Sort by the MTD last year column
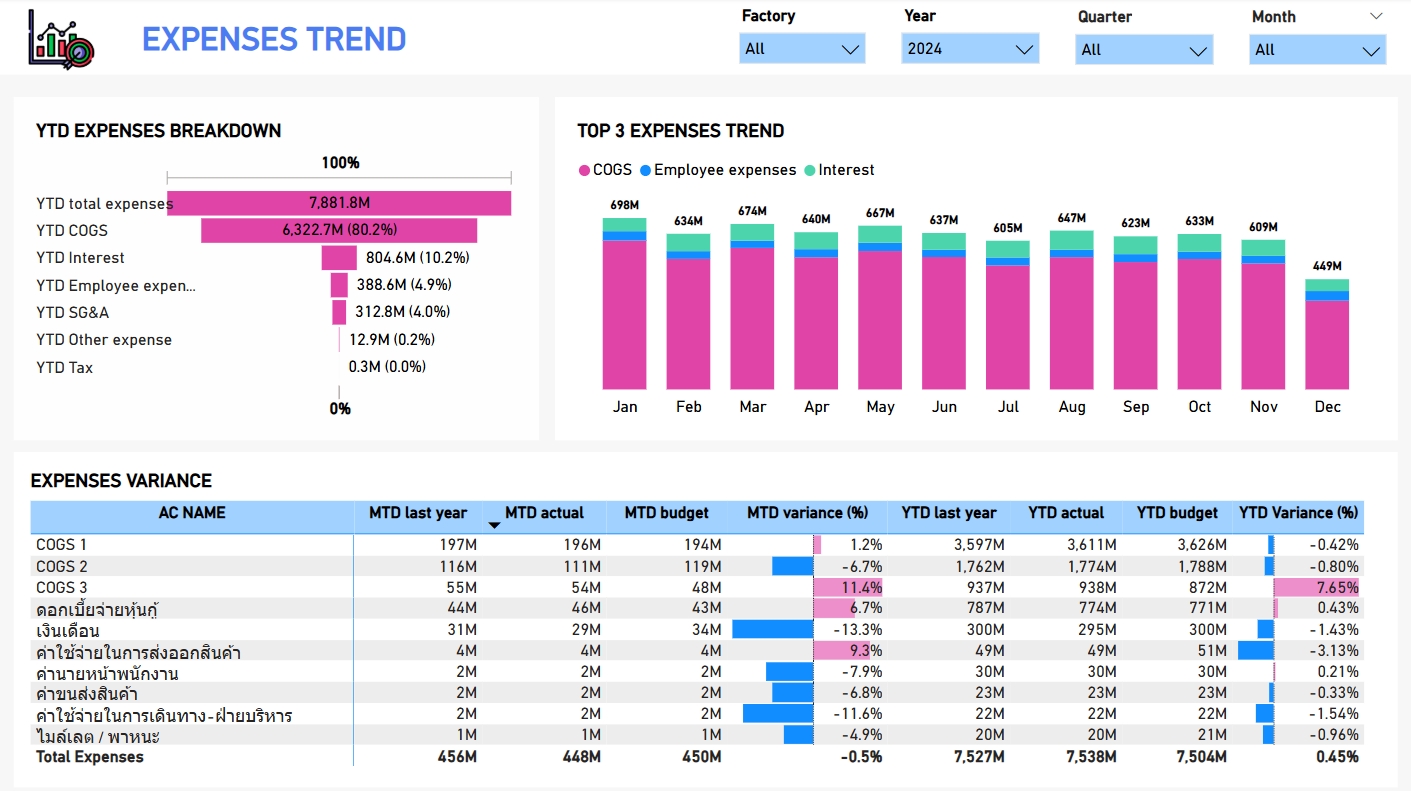 coord(418,513)
